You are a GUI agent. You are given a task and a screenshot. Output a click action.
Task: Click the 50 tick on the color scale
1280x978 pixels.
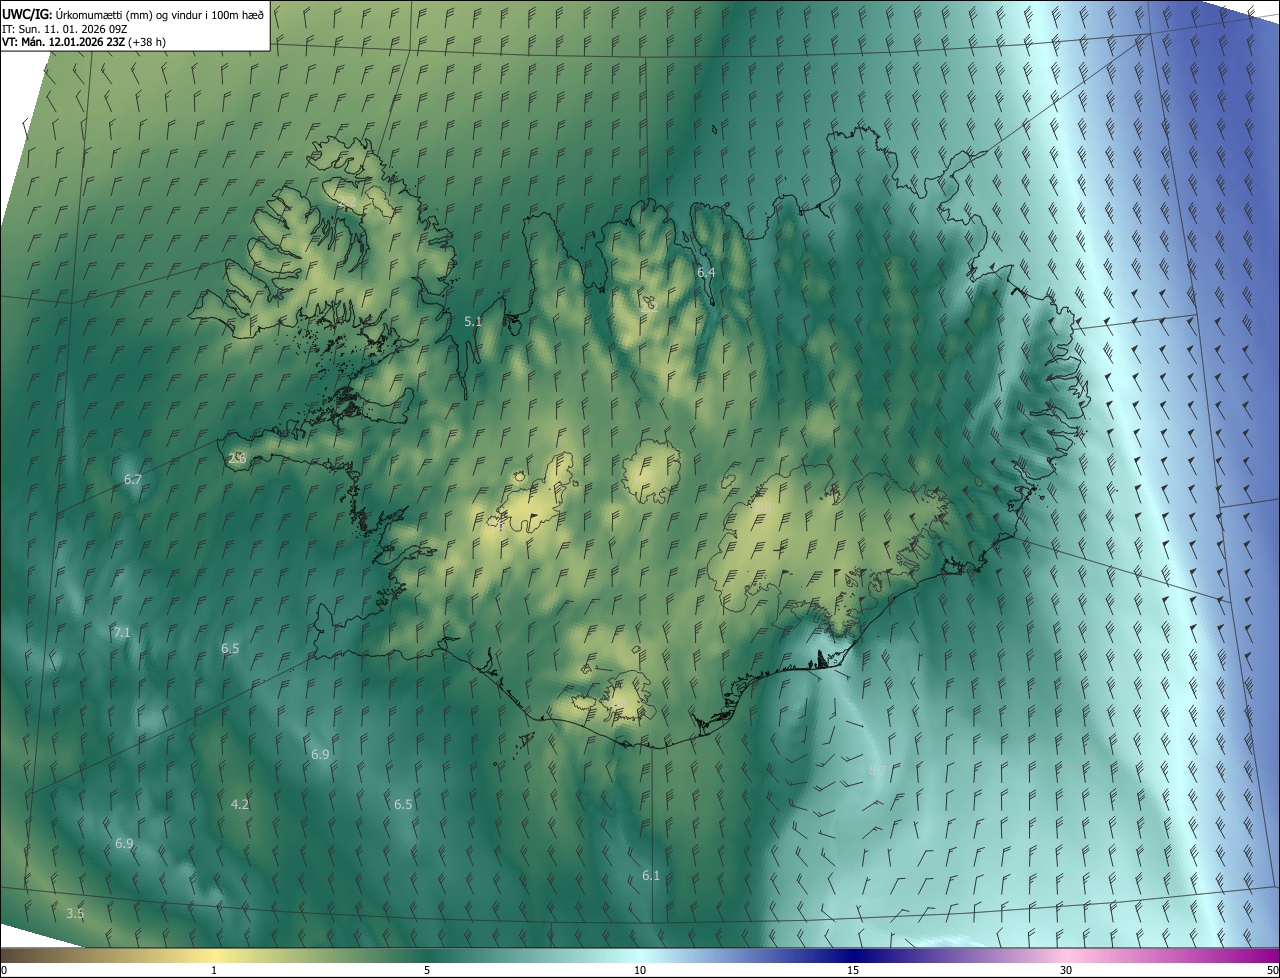coord(1272,970)
